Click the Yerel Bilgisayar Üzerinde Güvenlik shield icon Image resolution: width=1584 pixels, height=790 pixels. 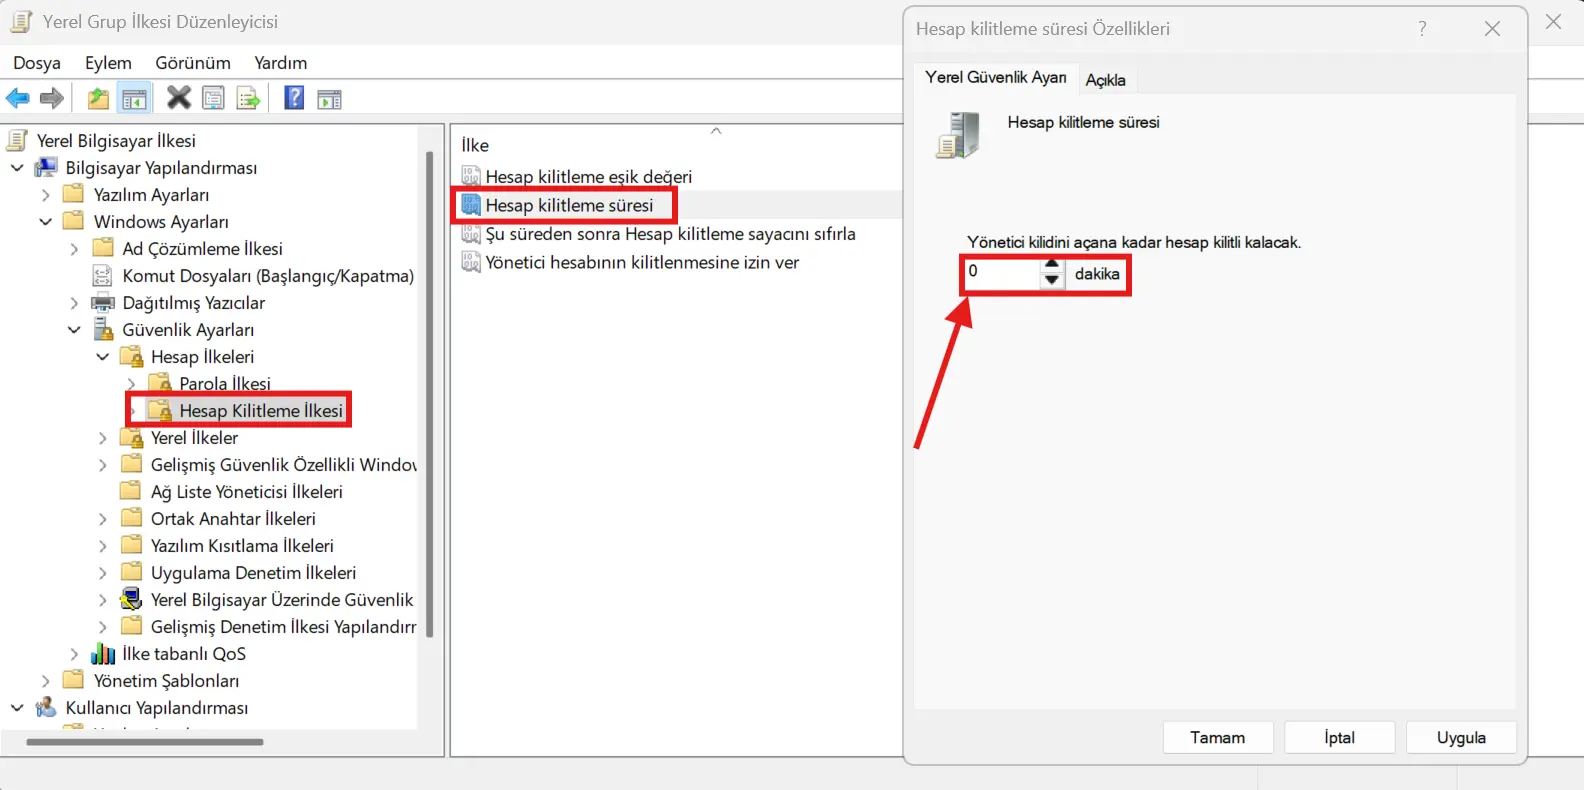click(x=131, y=599)
